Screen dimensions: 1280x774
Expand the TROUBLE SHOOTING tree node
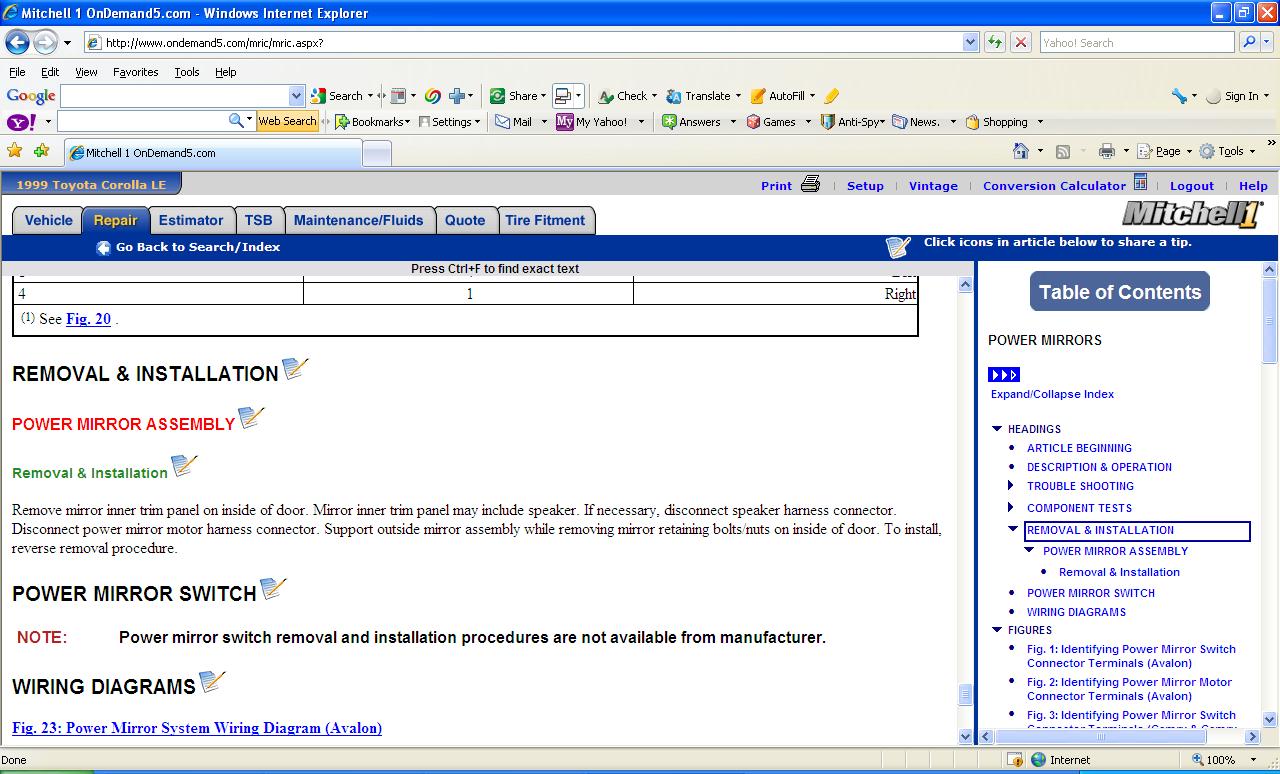[x=1011, y=486]
